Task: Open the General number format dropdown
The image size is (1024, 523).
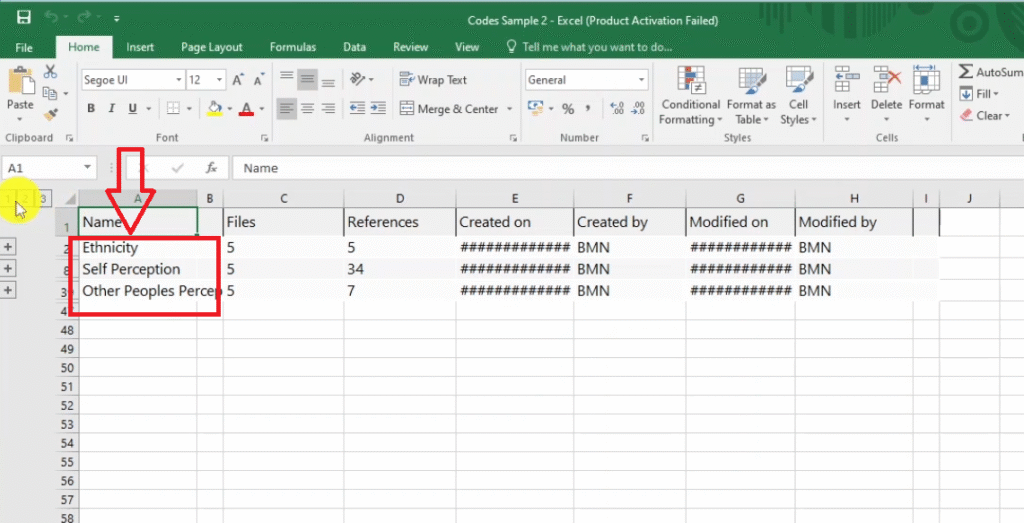Action: click(x=641, y=80)
